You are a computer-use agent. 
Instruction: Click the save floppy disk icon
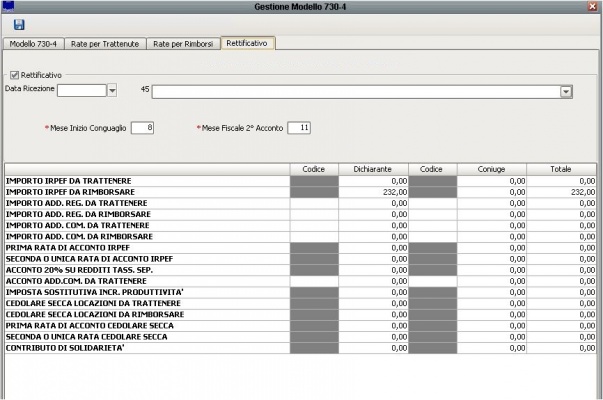[19, 25]
